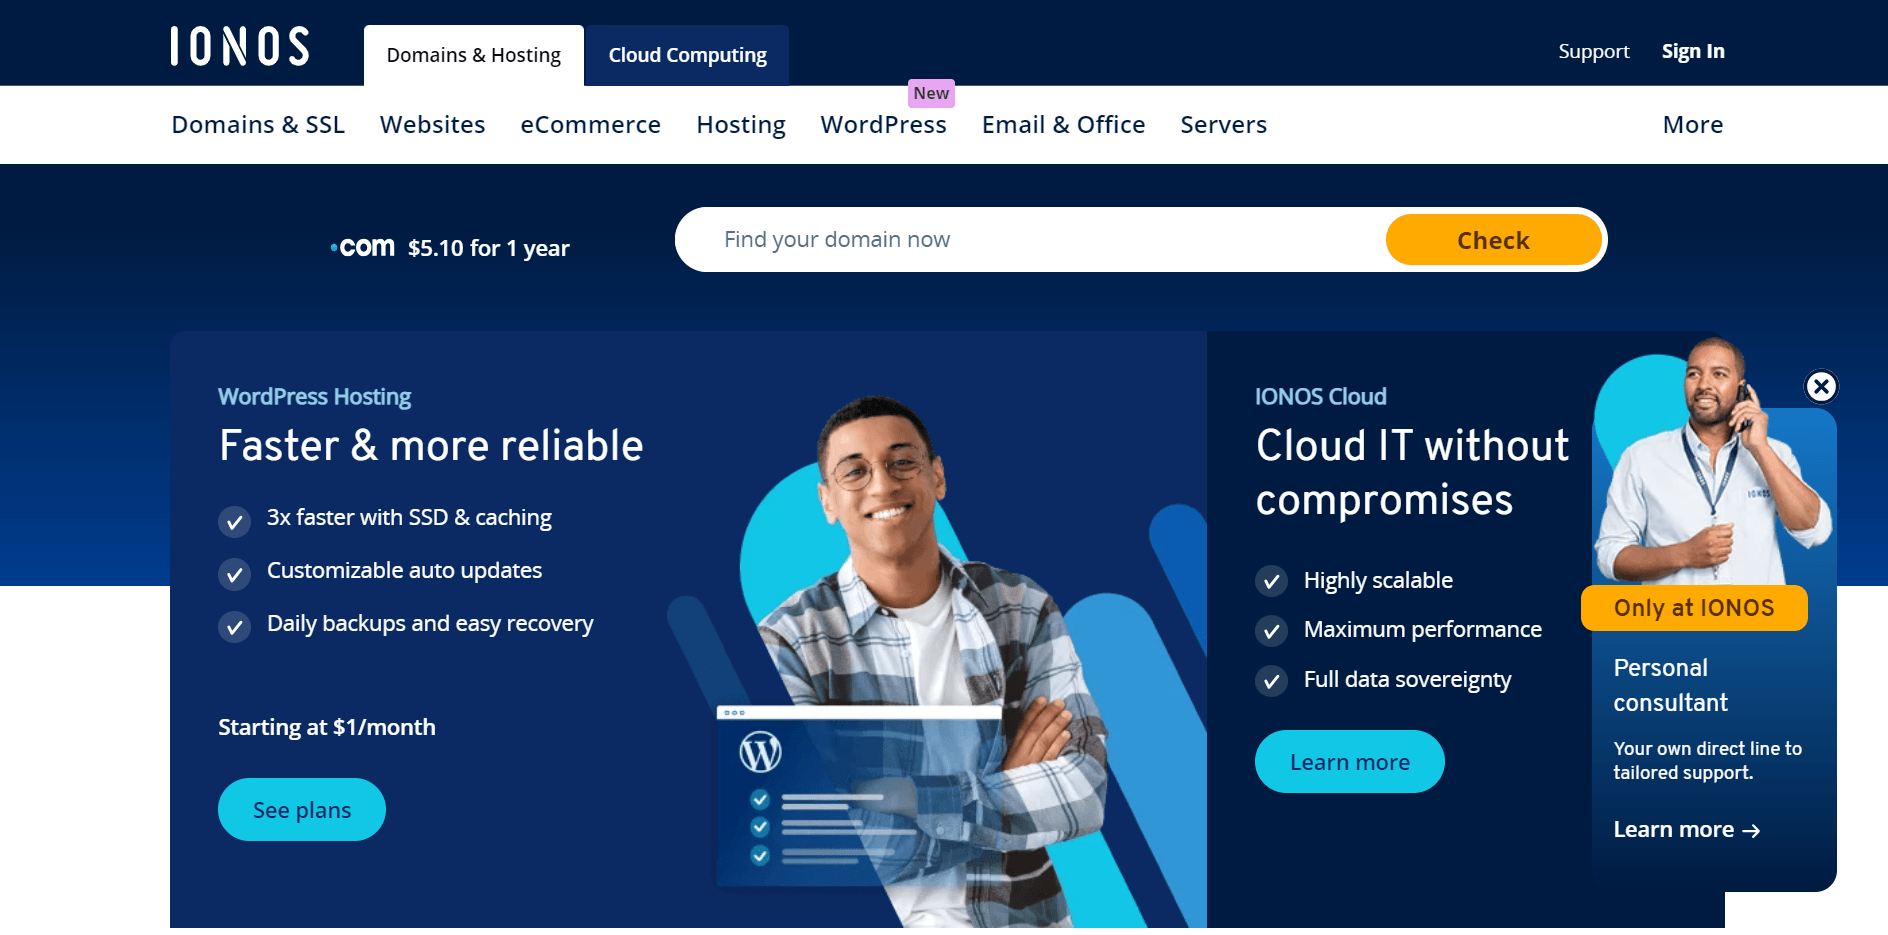Click the IONOS logo
The image size is (1888, 935).
point(240,46)
